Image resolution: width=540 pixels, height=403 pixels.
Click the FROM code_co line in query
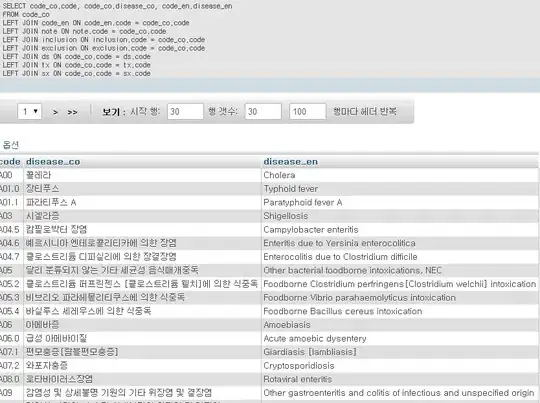(26, 14)
